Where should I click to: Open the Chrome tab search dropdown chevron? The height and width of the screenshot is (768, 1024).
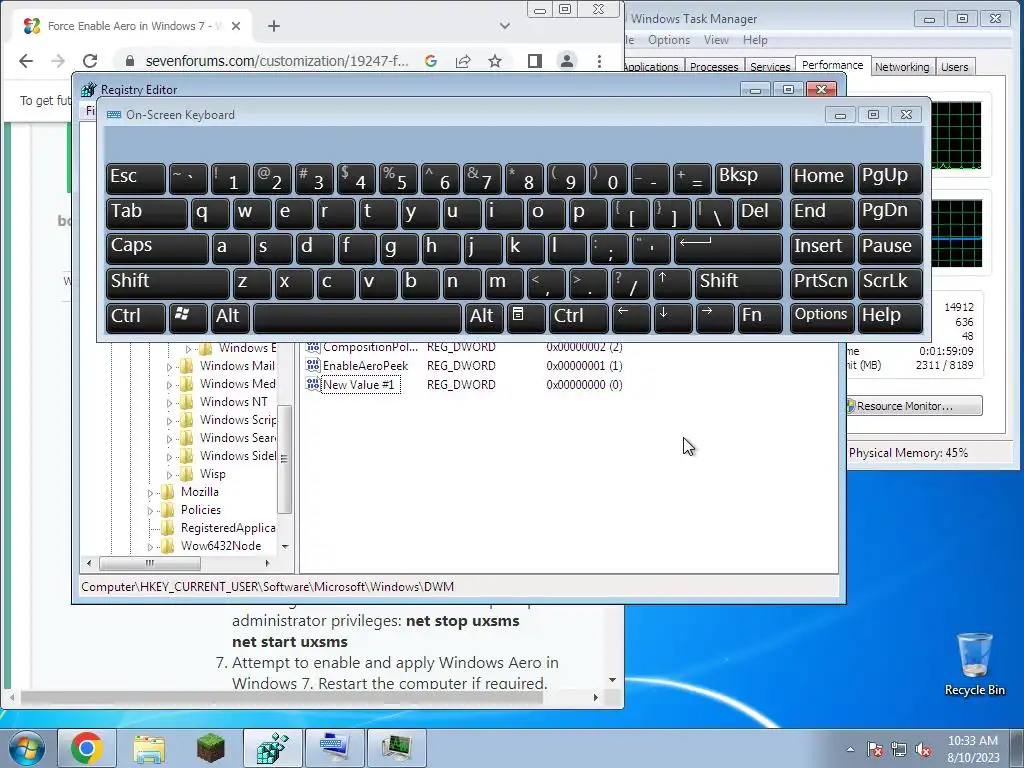coord(505,26)
